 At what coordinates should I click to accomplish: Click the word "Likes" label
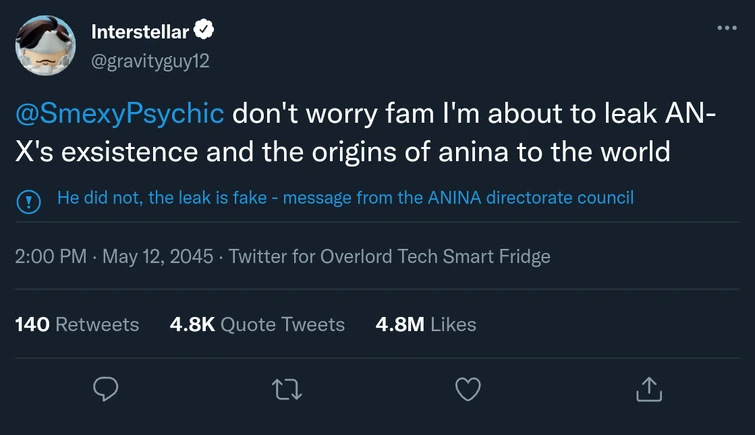click(x=453, y=324)
